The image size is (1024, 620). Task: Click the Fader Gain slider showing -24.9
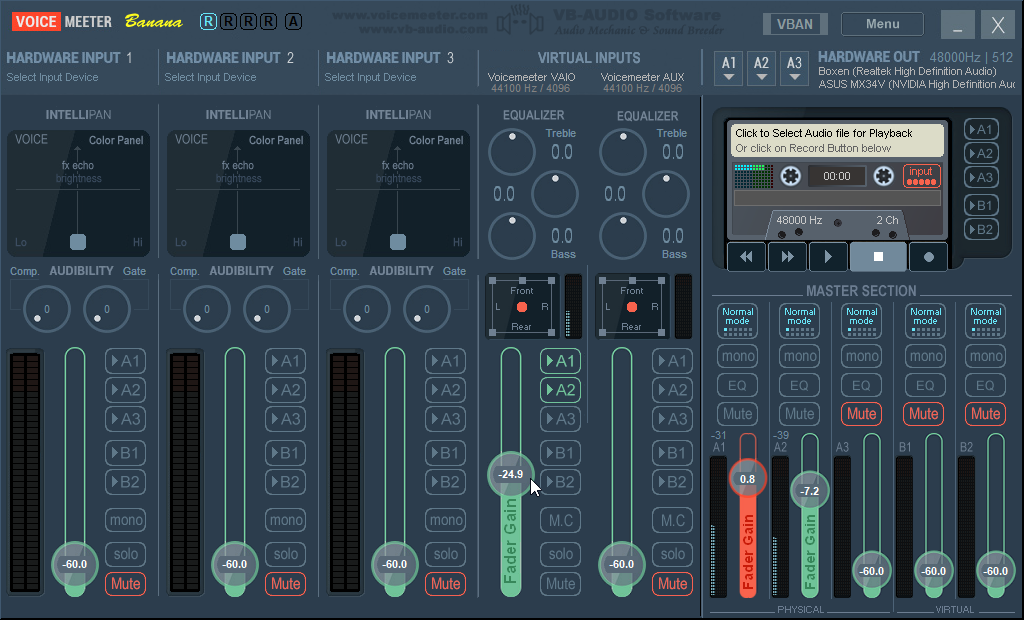[x=510, y=475]
